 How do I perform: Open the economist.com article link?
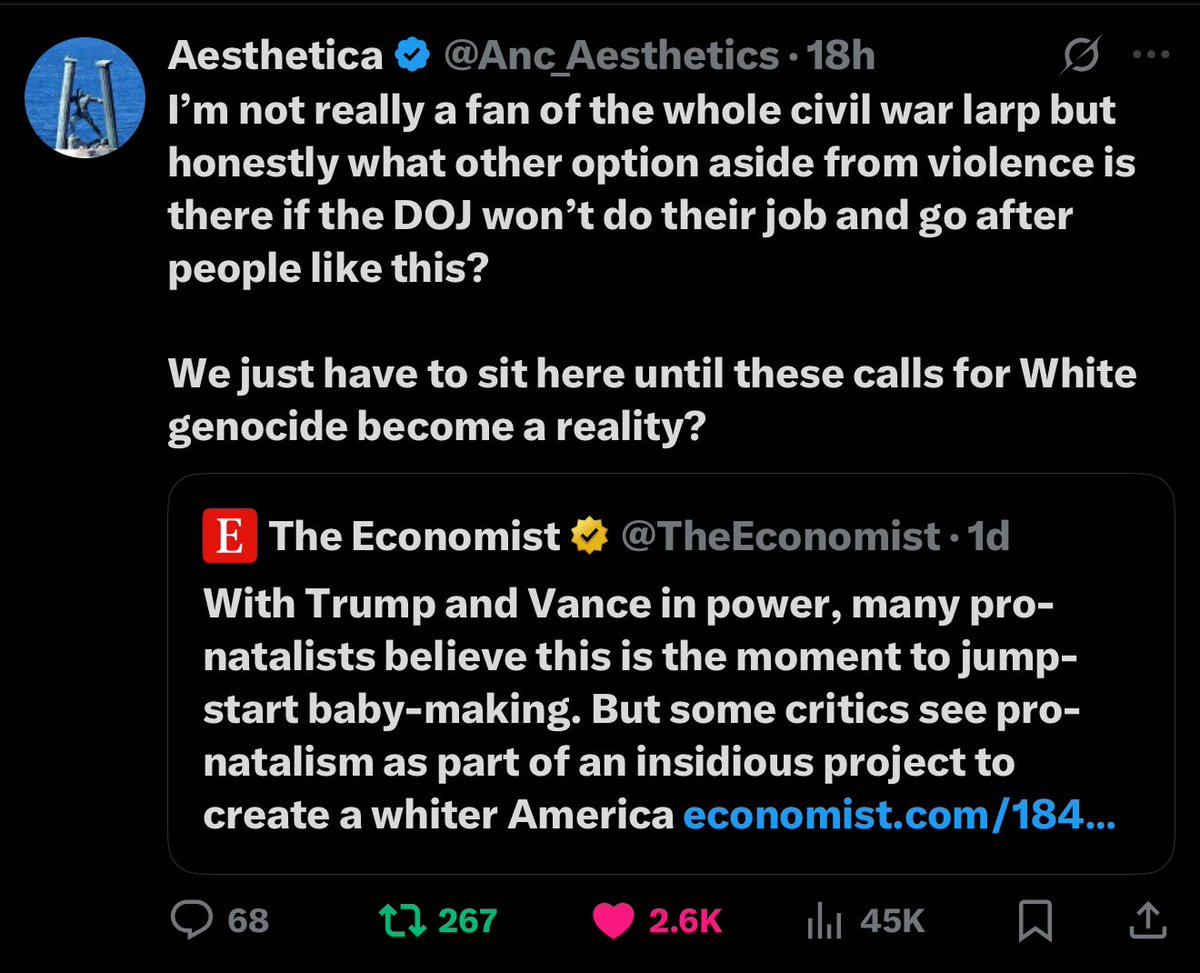897,816
